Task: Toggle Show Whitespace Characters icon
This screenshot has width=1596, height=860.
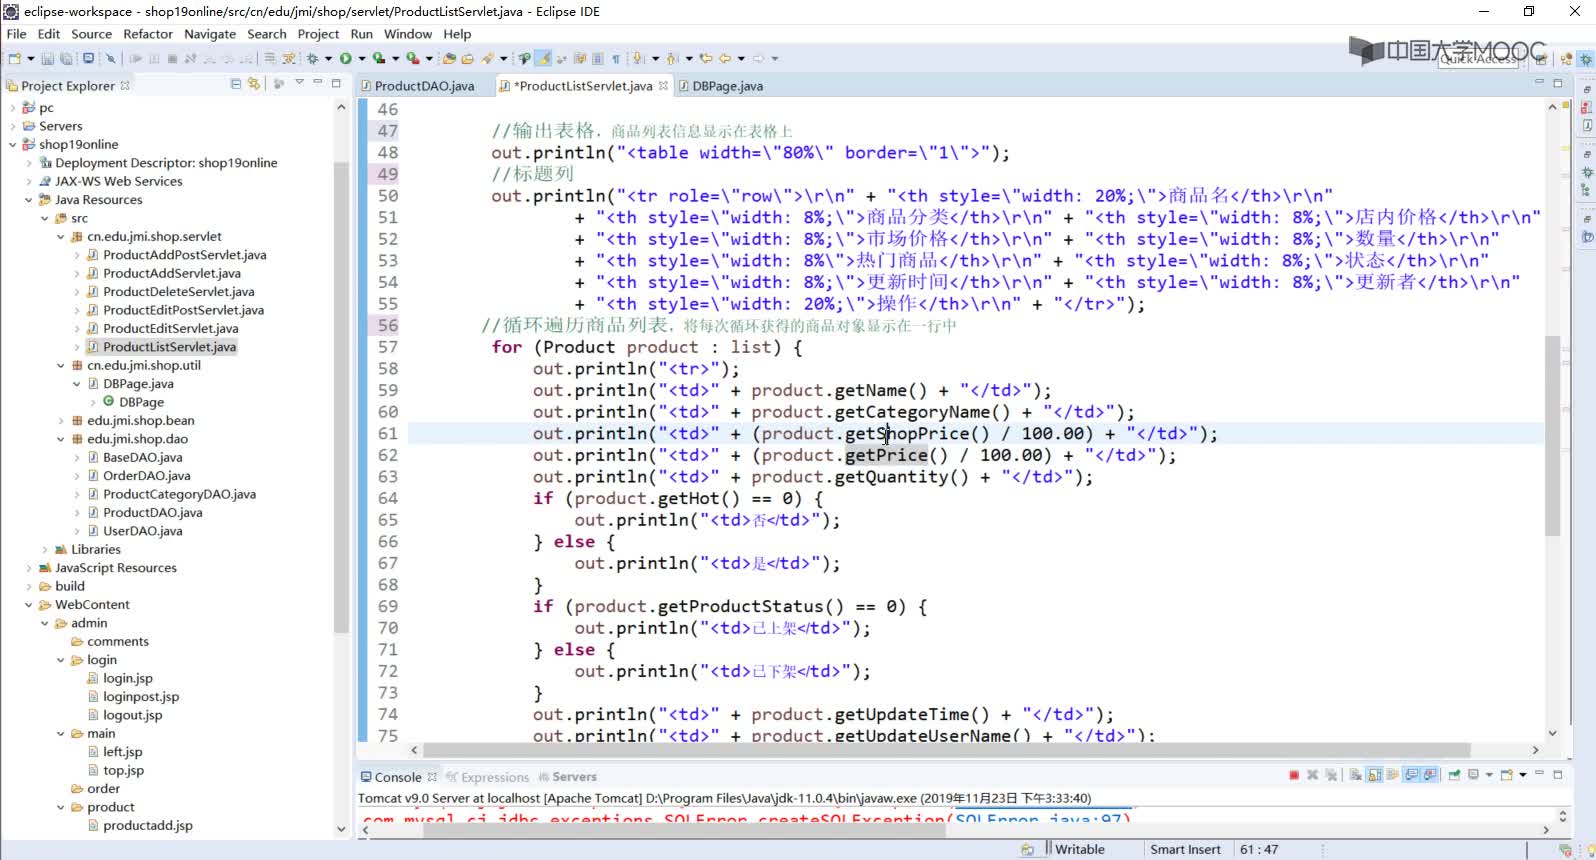Action: [x=616, y=58]
